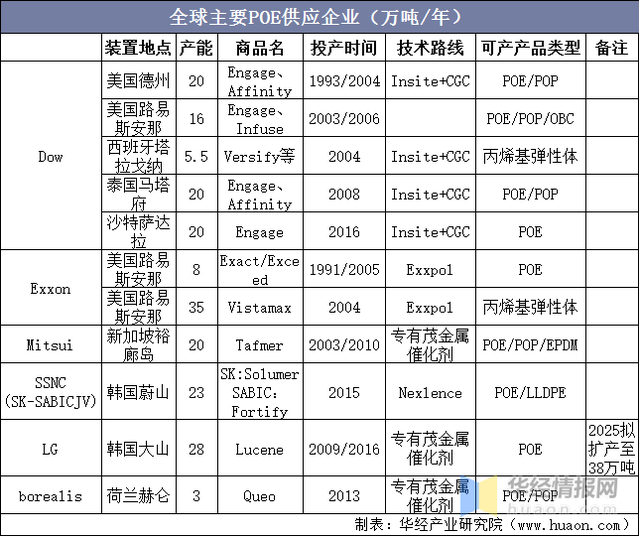This screenshot has height=537, width=640.
Task: Select the 'SSNC (SK-SABICJV)' company cell
Action: coord(51,392)
